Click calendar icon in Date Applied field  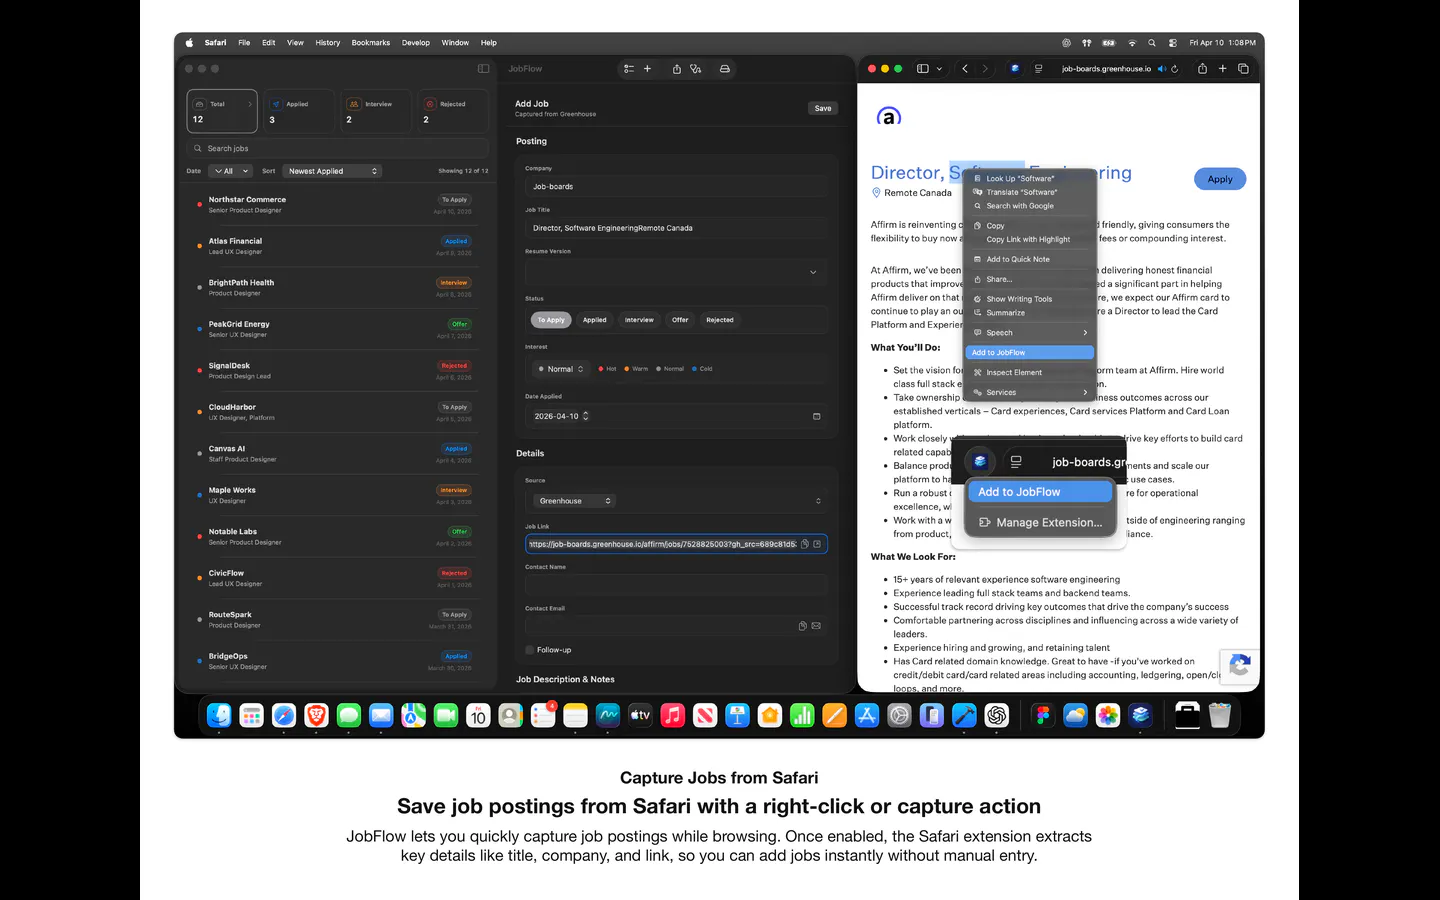(816, 416)
